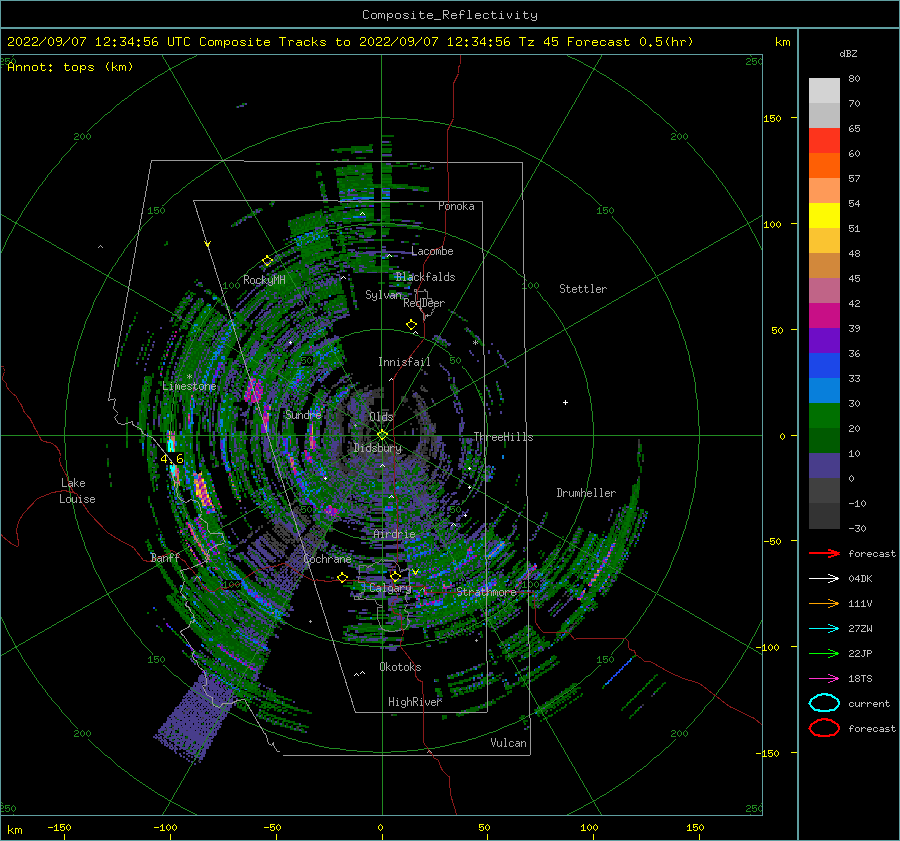Click the yellow diamond marker east of Cochrane
900x841 pixels.
343,578
